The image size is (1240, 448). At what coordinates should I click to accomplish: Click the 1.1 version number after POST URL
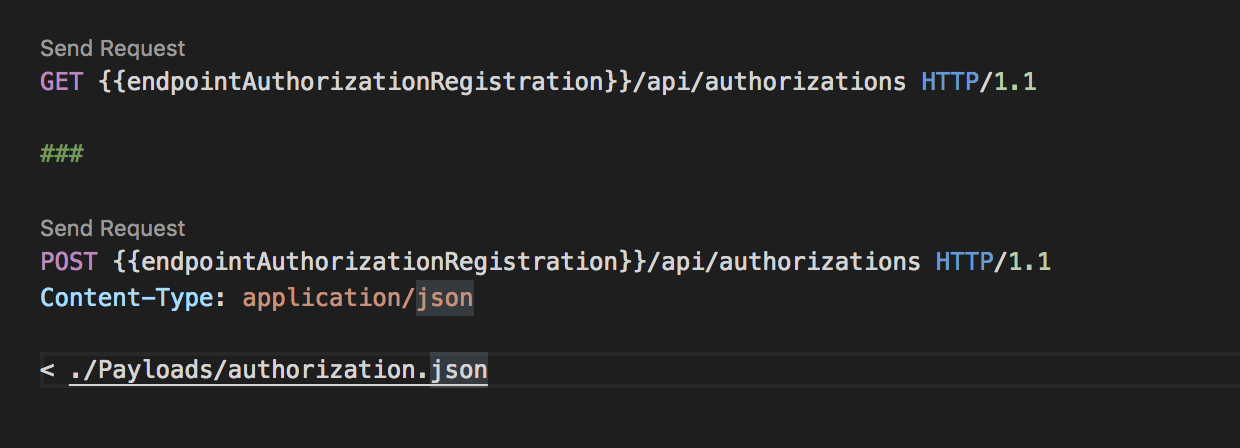tap(1030, 263)
